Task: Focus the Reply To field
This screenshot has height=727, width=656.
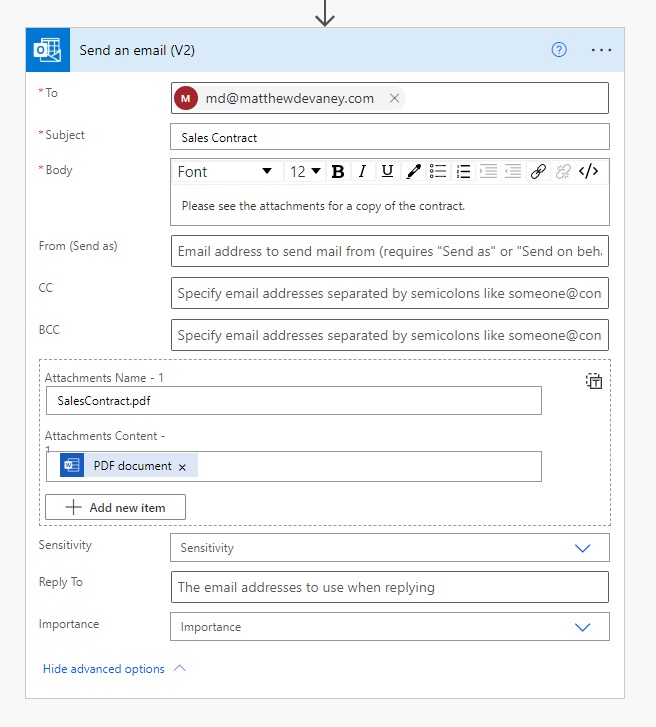Action: pyautogui.click(x=390, y=587)
